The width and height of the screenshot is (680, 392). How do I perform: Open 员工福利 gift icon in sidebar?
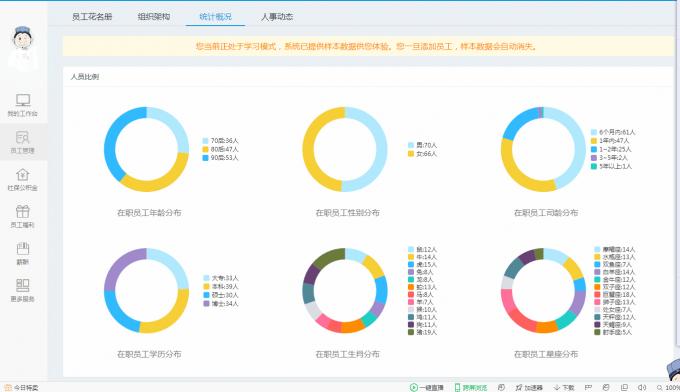[23, 212]
